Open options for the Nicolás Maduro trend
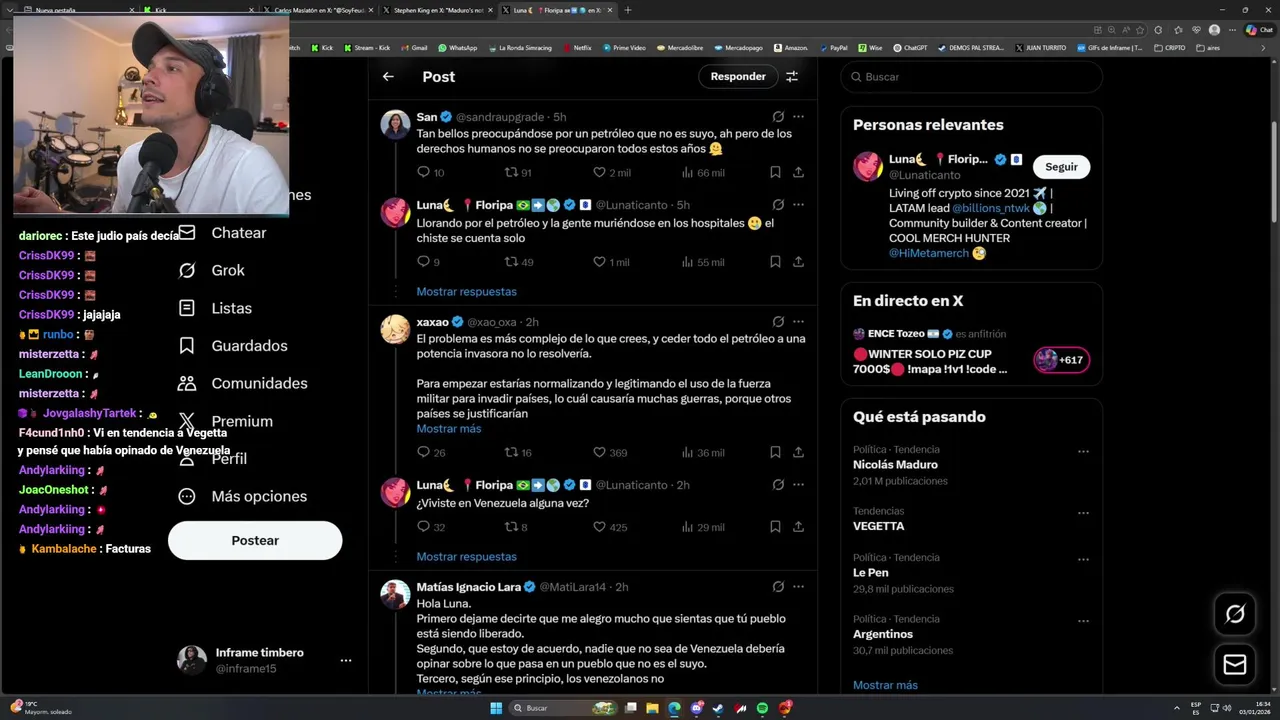Screen dimensions: 1280x720 coord(1083,452)
